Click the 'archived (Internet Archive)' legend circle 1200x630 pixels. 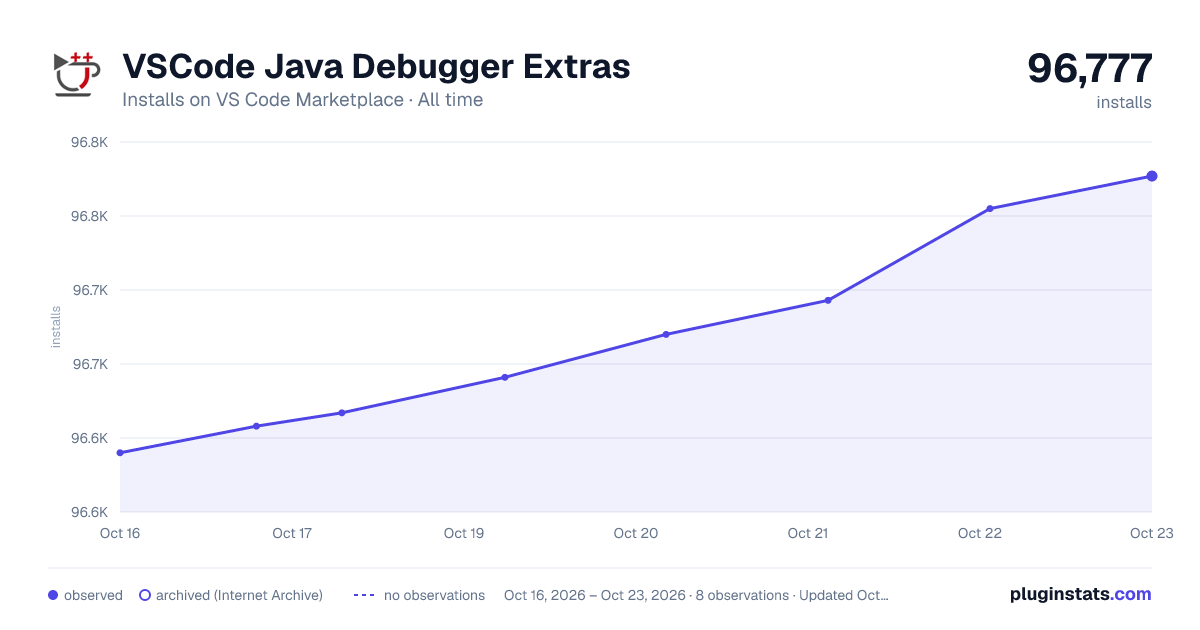145,595
